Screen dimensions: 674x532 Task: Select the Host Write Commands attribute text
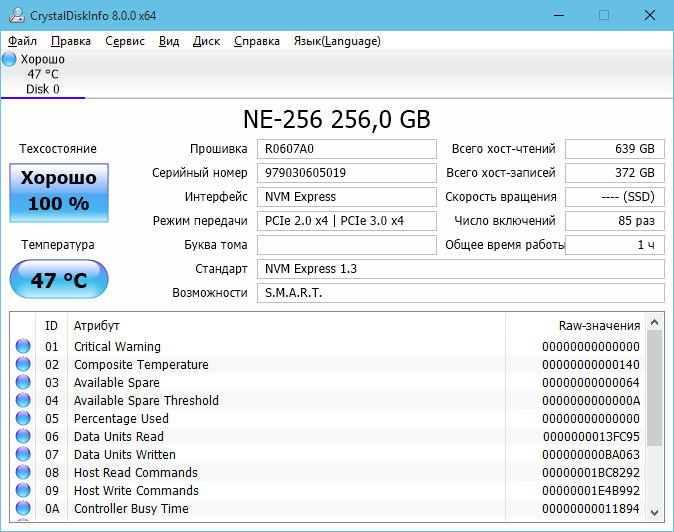[x=136, y=491]
